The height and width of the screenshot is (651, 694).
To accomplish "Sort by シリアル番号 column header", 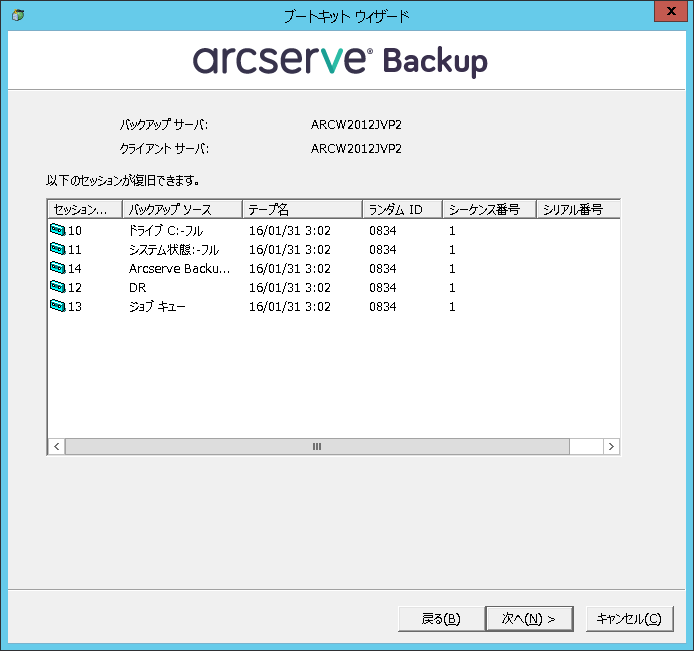I will point(578,209).
